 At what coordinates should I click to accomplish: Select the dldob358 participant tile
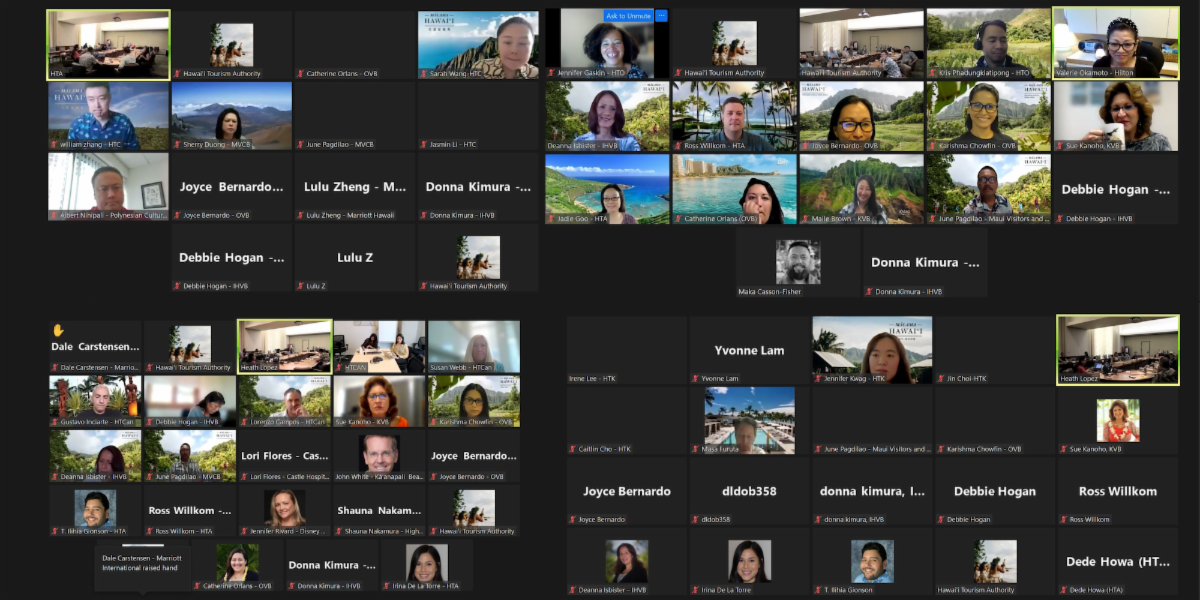pyautogui.click(x=749, y=491)
